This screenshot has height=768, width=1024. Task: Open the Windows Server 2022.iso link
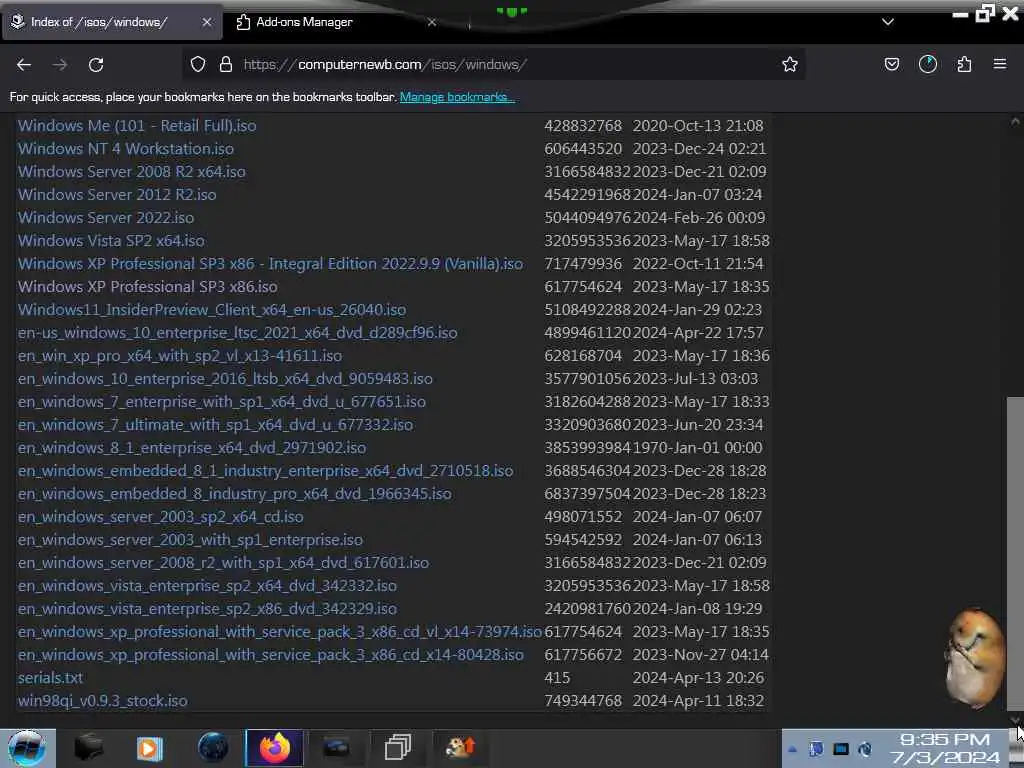tap(106, 217)
